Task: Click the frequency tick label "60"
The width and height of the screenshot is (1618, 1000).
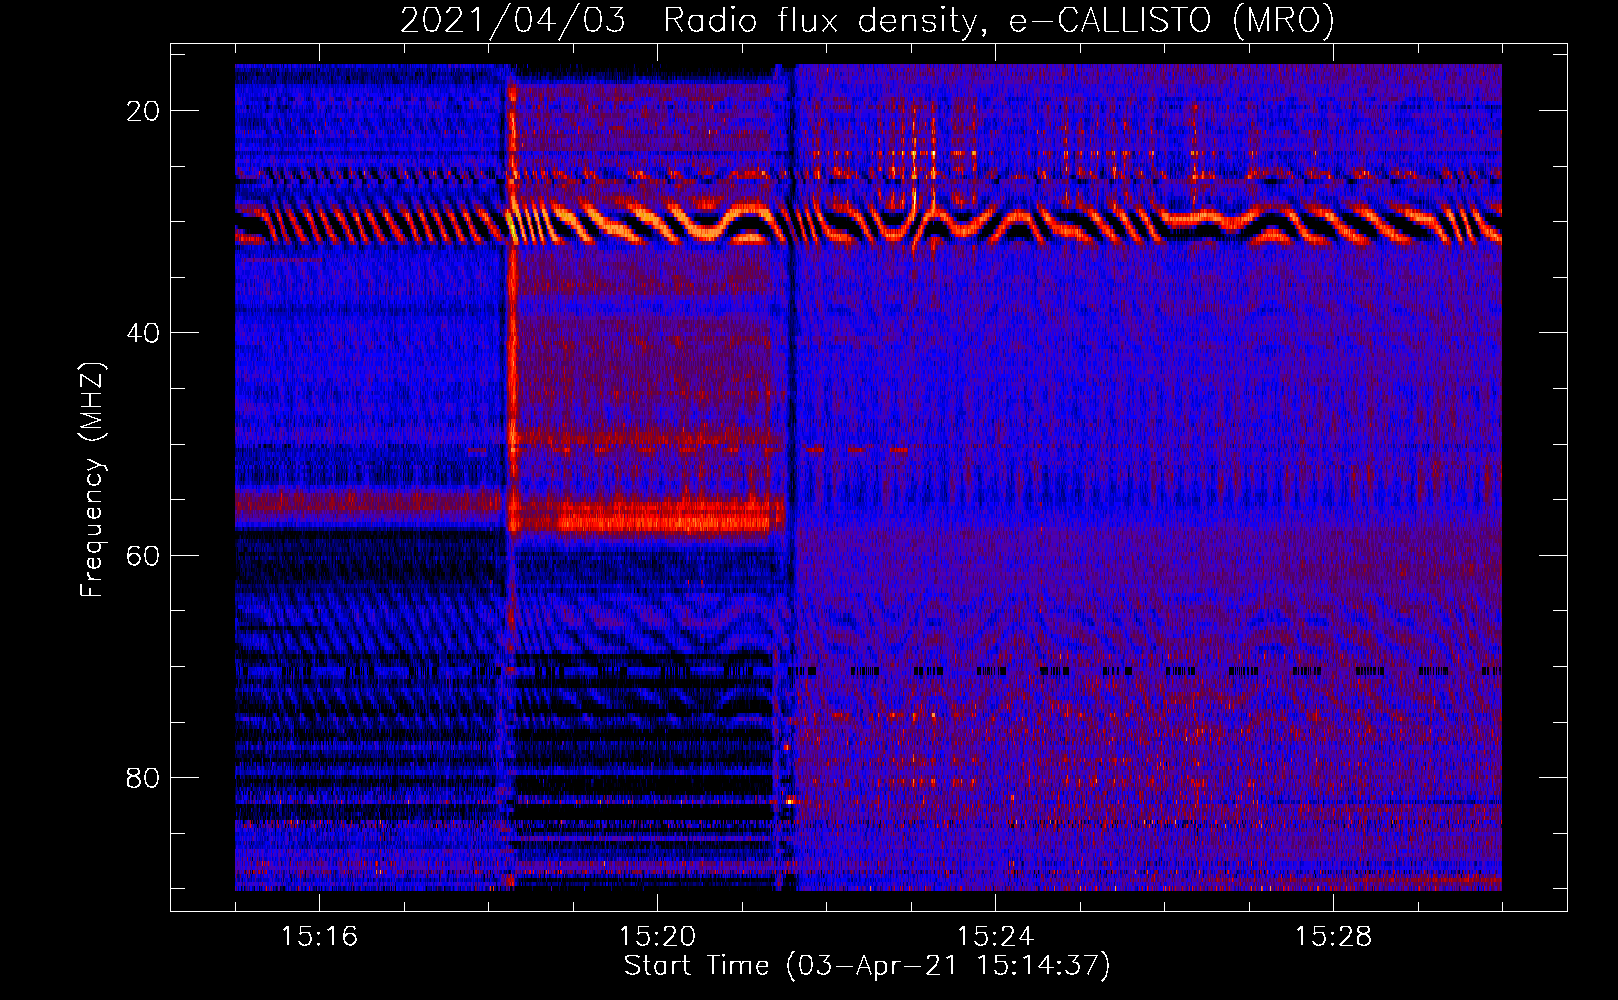Action: click(x=143, y=556)
